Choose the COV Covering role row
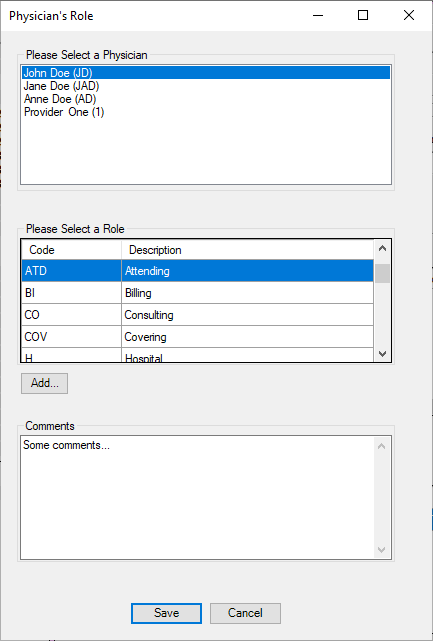The image size is (433, 641). (x=197, y=337)
